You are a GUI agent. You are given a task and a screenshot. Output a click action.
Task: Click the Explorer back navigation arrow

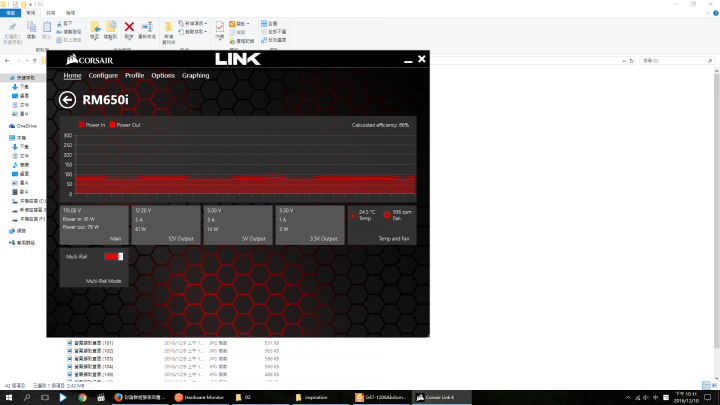pyautogui.click(x=7, y=61)
